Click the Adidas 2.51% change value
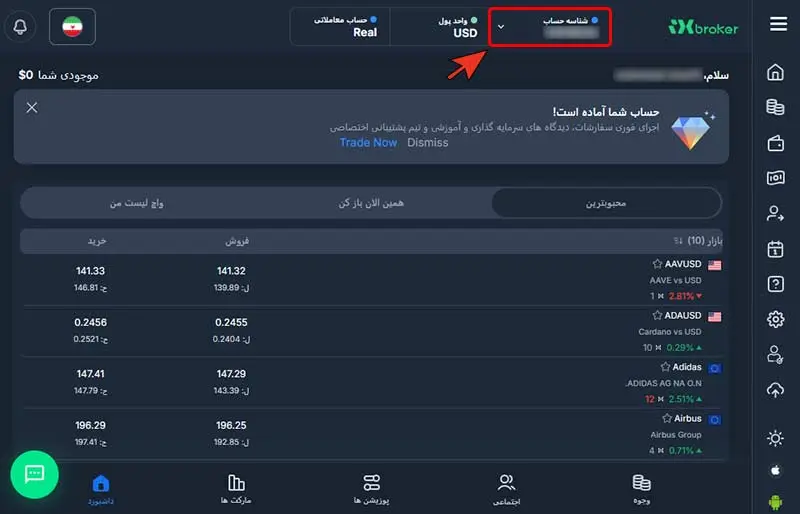Image resolution: width=800 pixels, height=514 pixels. point(681,399)
